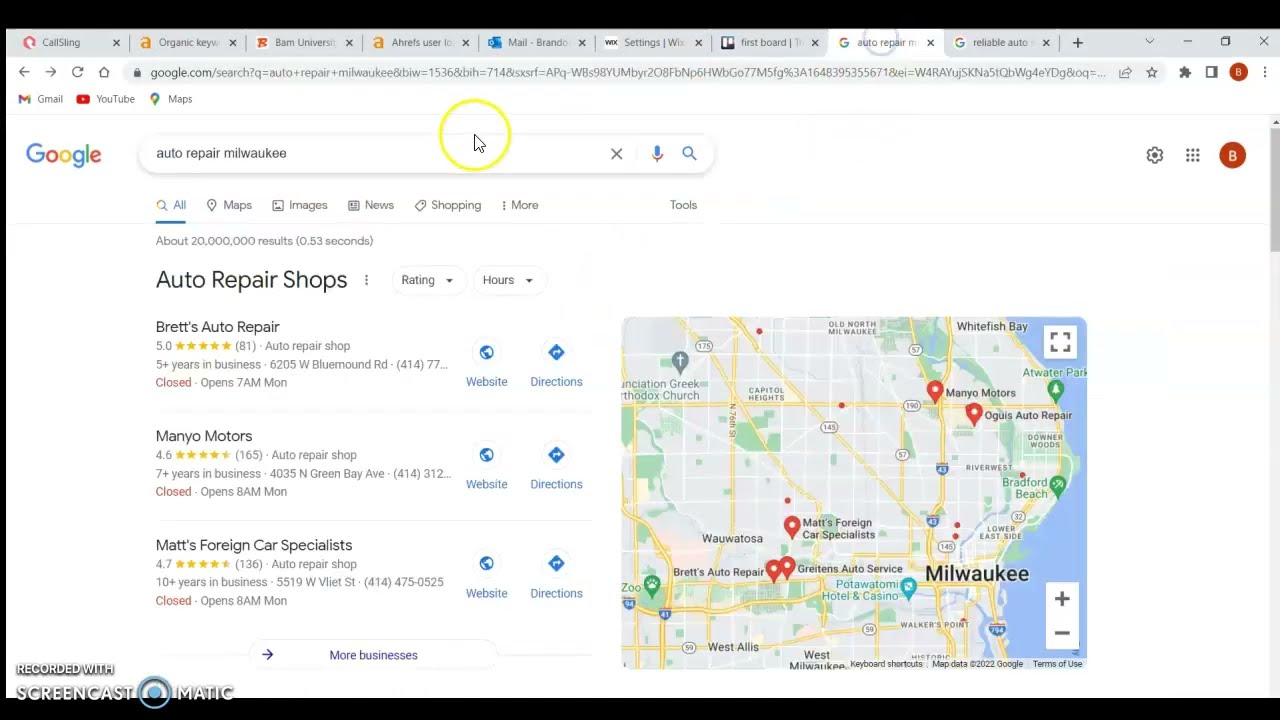Open new browser tab
Image resolution: width=1280 pixels, height=720 pixels.
[1077, 42]
